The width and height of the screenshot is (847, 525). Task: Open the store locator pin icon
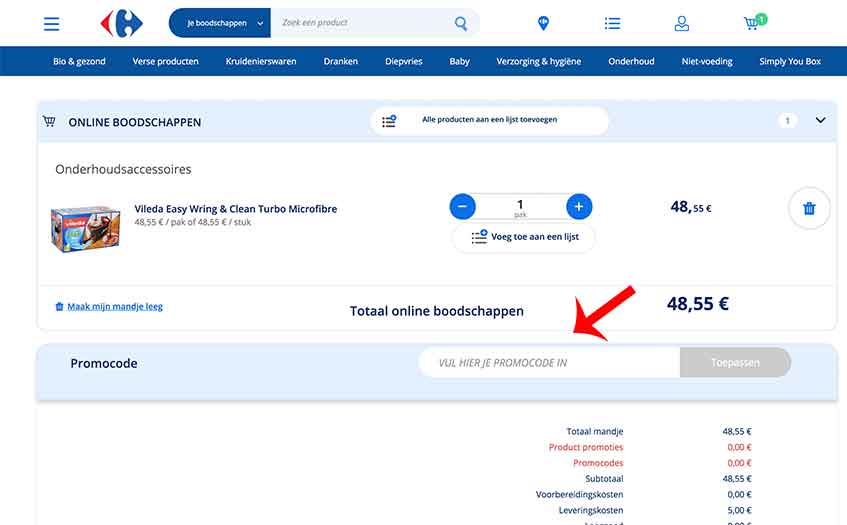pyautogui.click(x=543, y=23)
